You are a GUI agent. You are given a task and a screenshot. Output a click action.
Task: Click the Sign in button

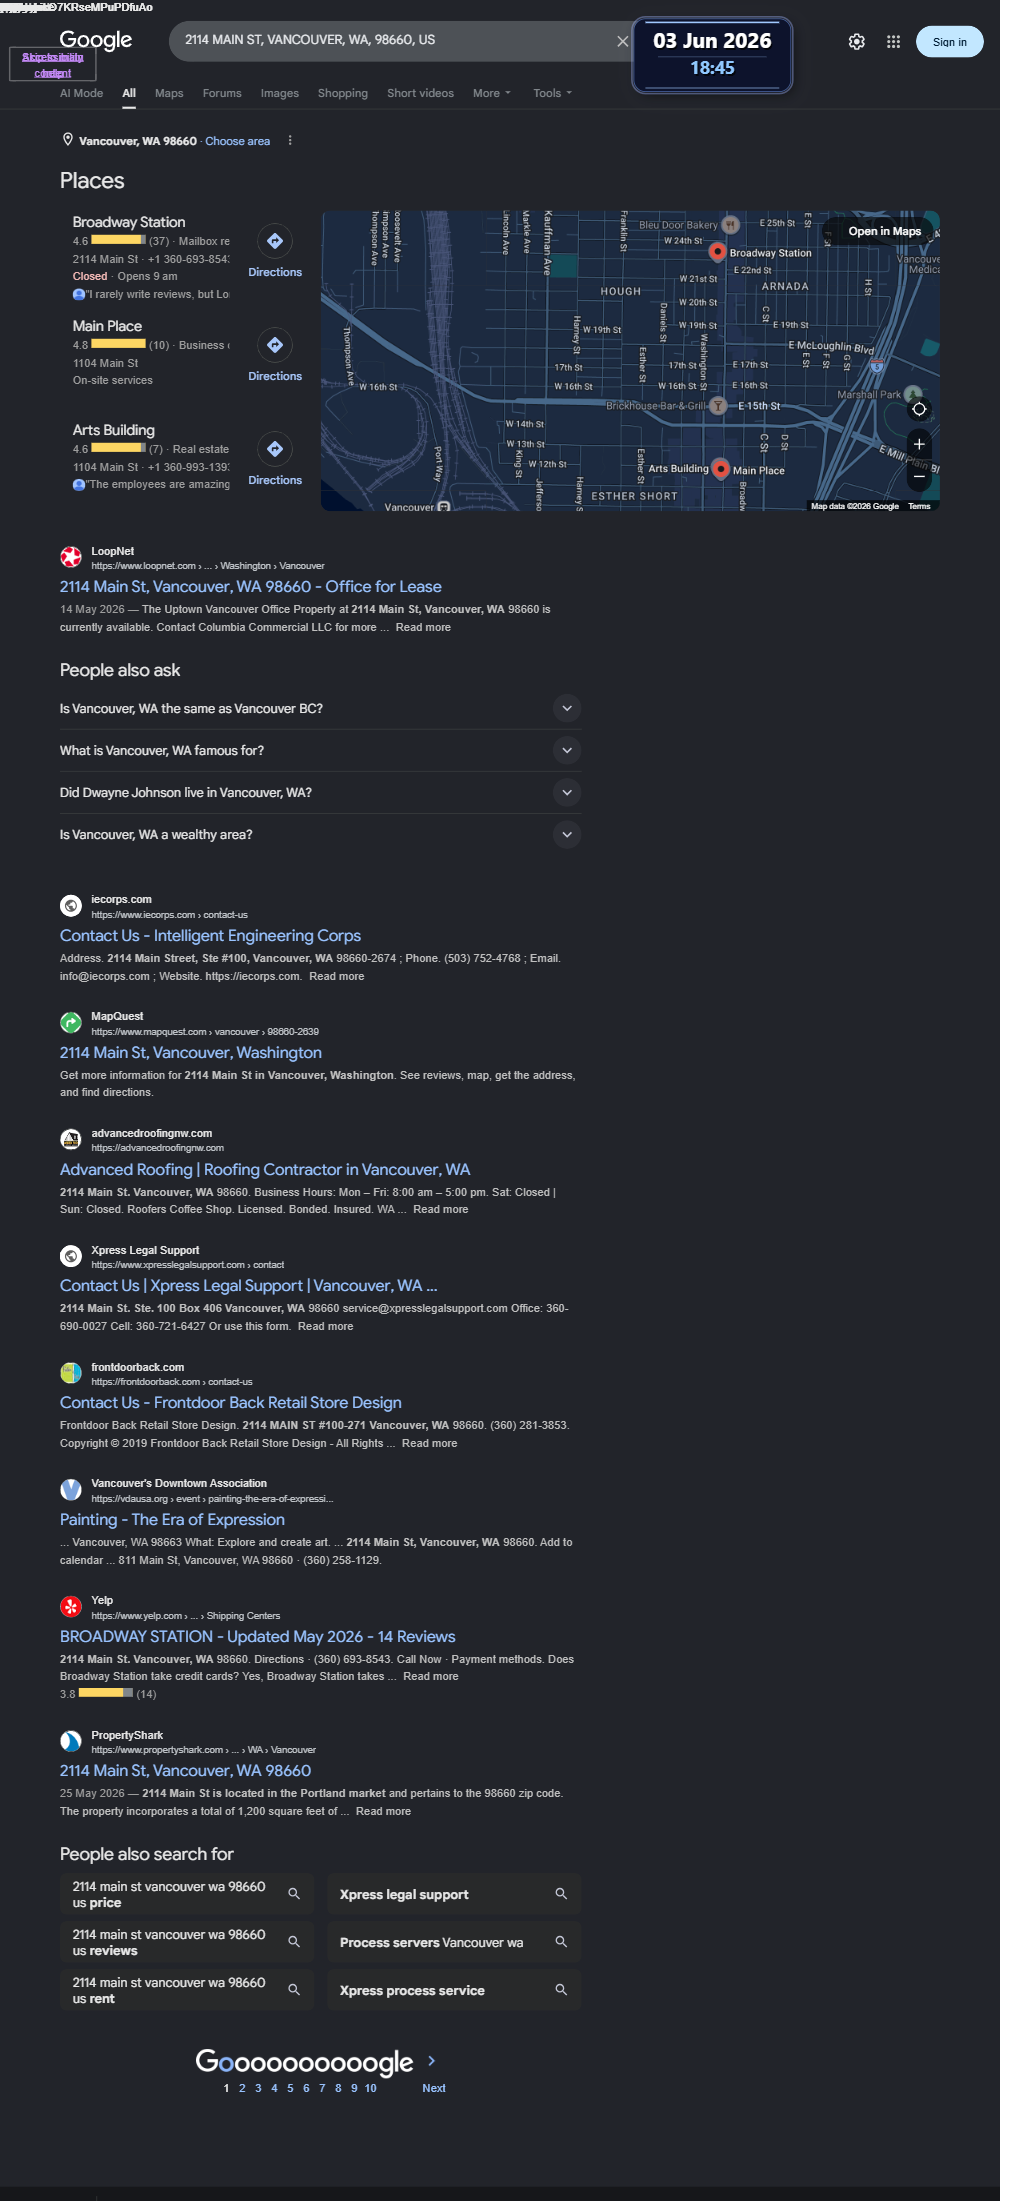(x=950, y=42)
